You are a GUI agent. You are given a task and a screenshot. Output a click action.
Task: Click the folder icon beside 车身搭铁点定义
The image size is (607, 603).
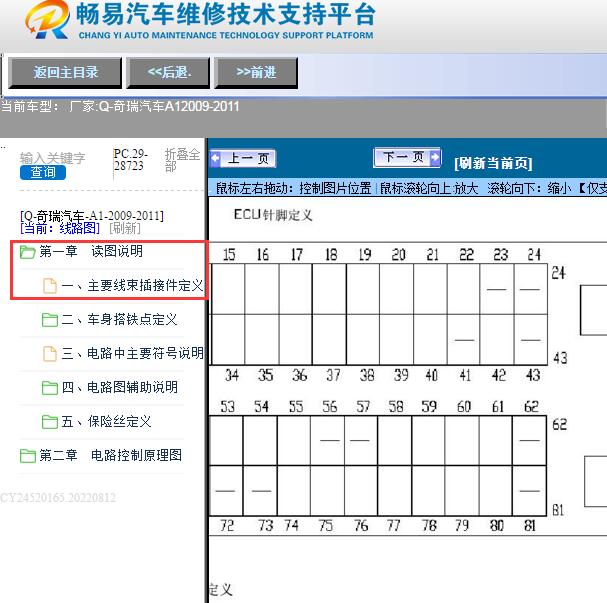[x=50, y=320]
